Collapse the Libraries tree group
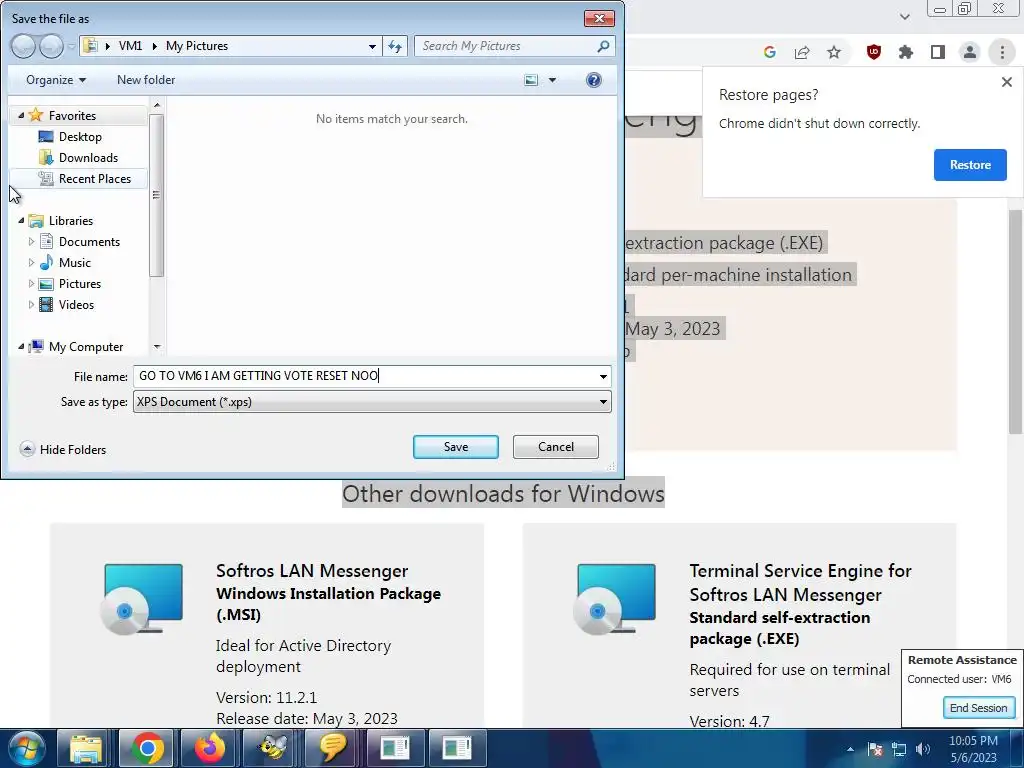Screen dimensions: 1024x768 (x=21, y=220)
